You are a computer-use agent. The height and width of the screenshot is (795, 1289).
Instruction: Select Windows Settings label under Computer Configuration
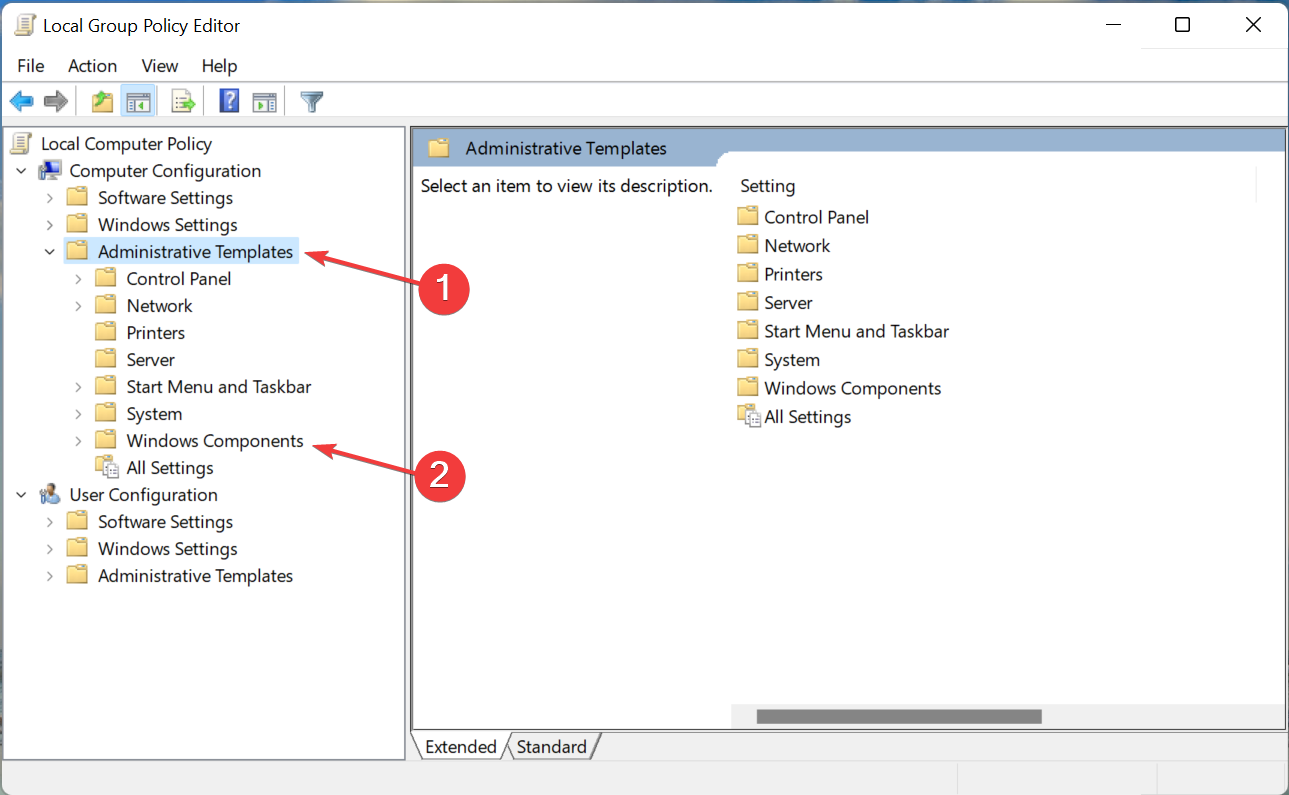click(167, 225)
